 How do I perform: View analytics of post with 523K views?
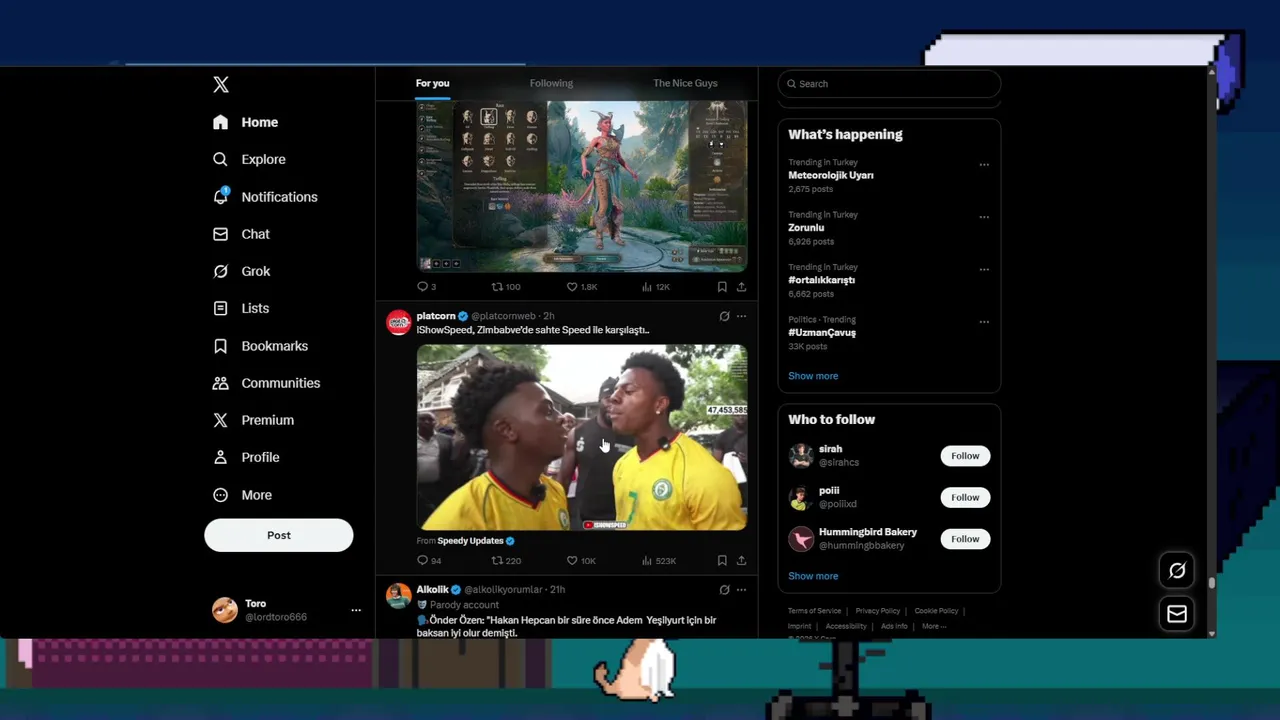[659, 561]
